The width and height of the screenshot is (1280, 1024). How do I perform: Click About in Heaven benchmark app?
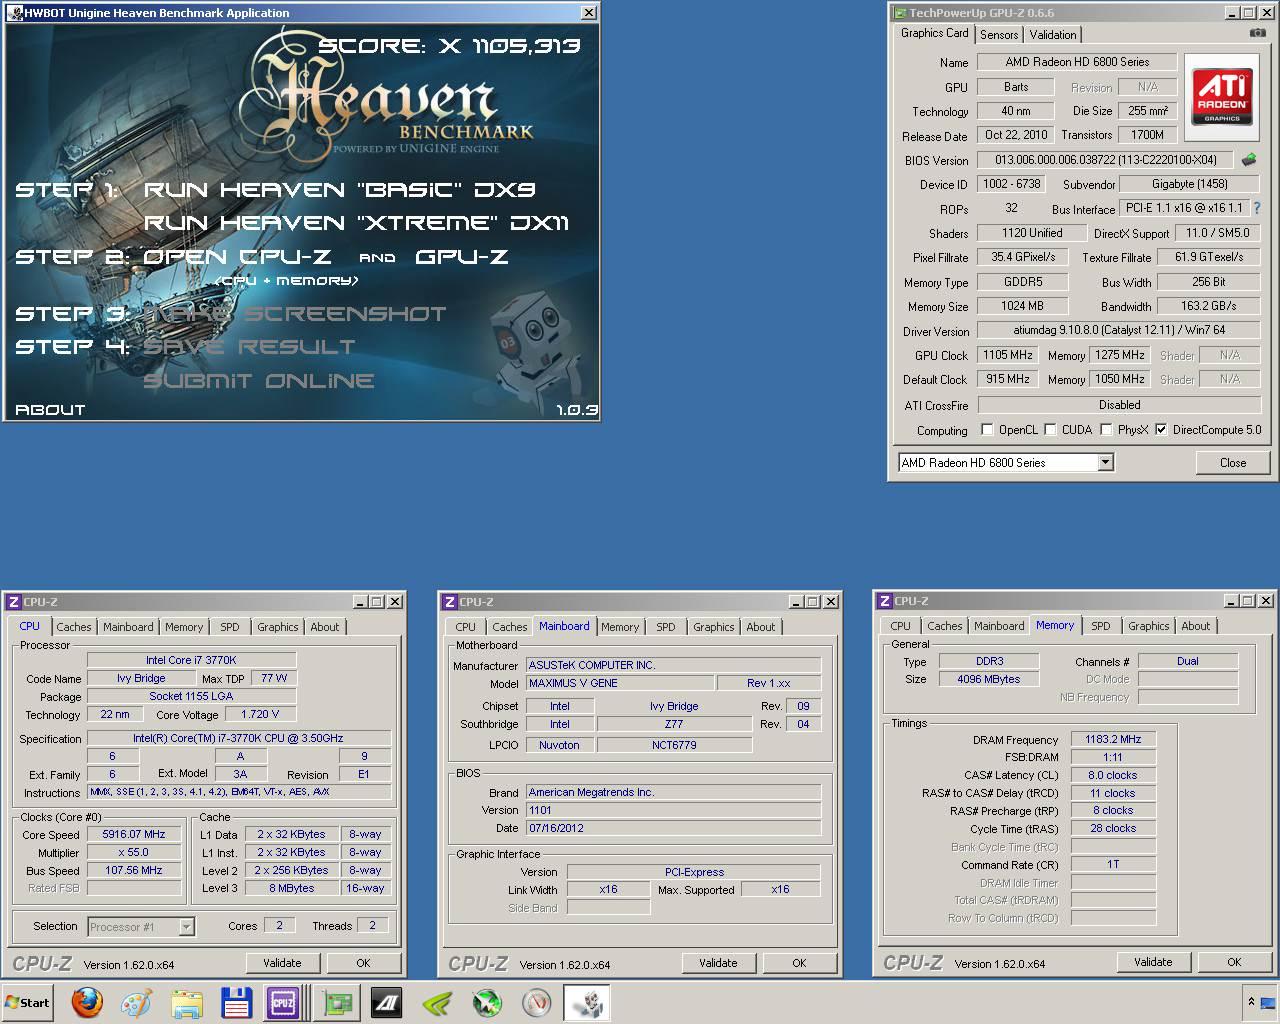[50, 409]
